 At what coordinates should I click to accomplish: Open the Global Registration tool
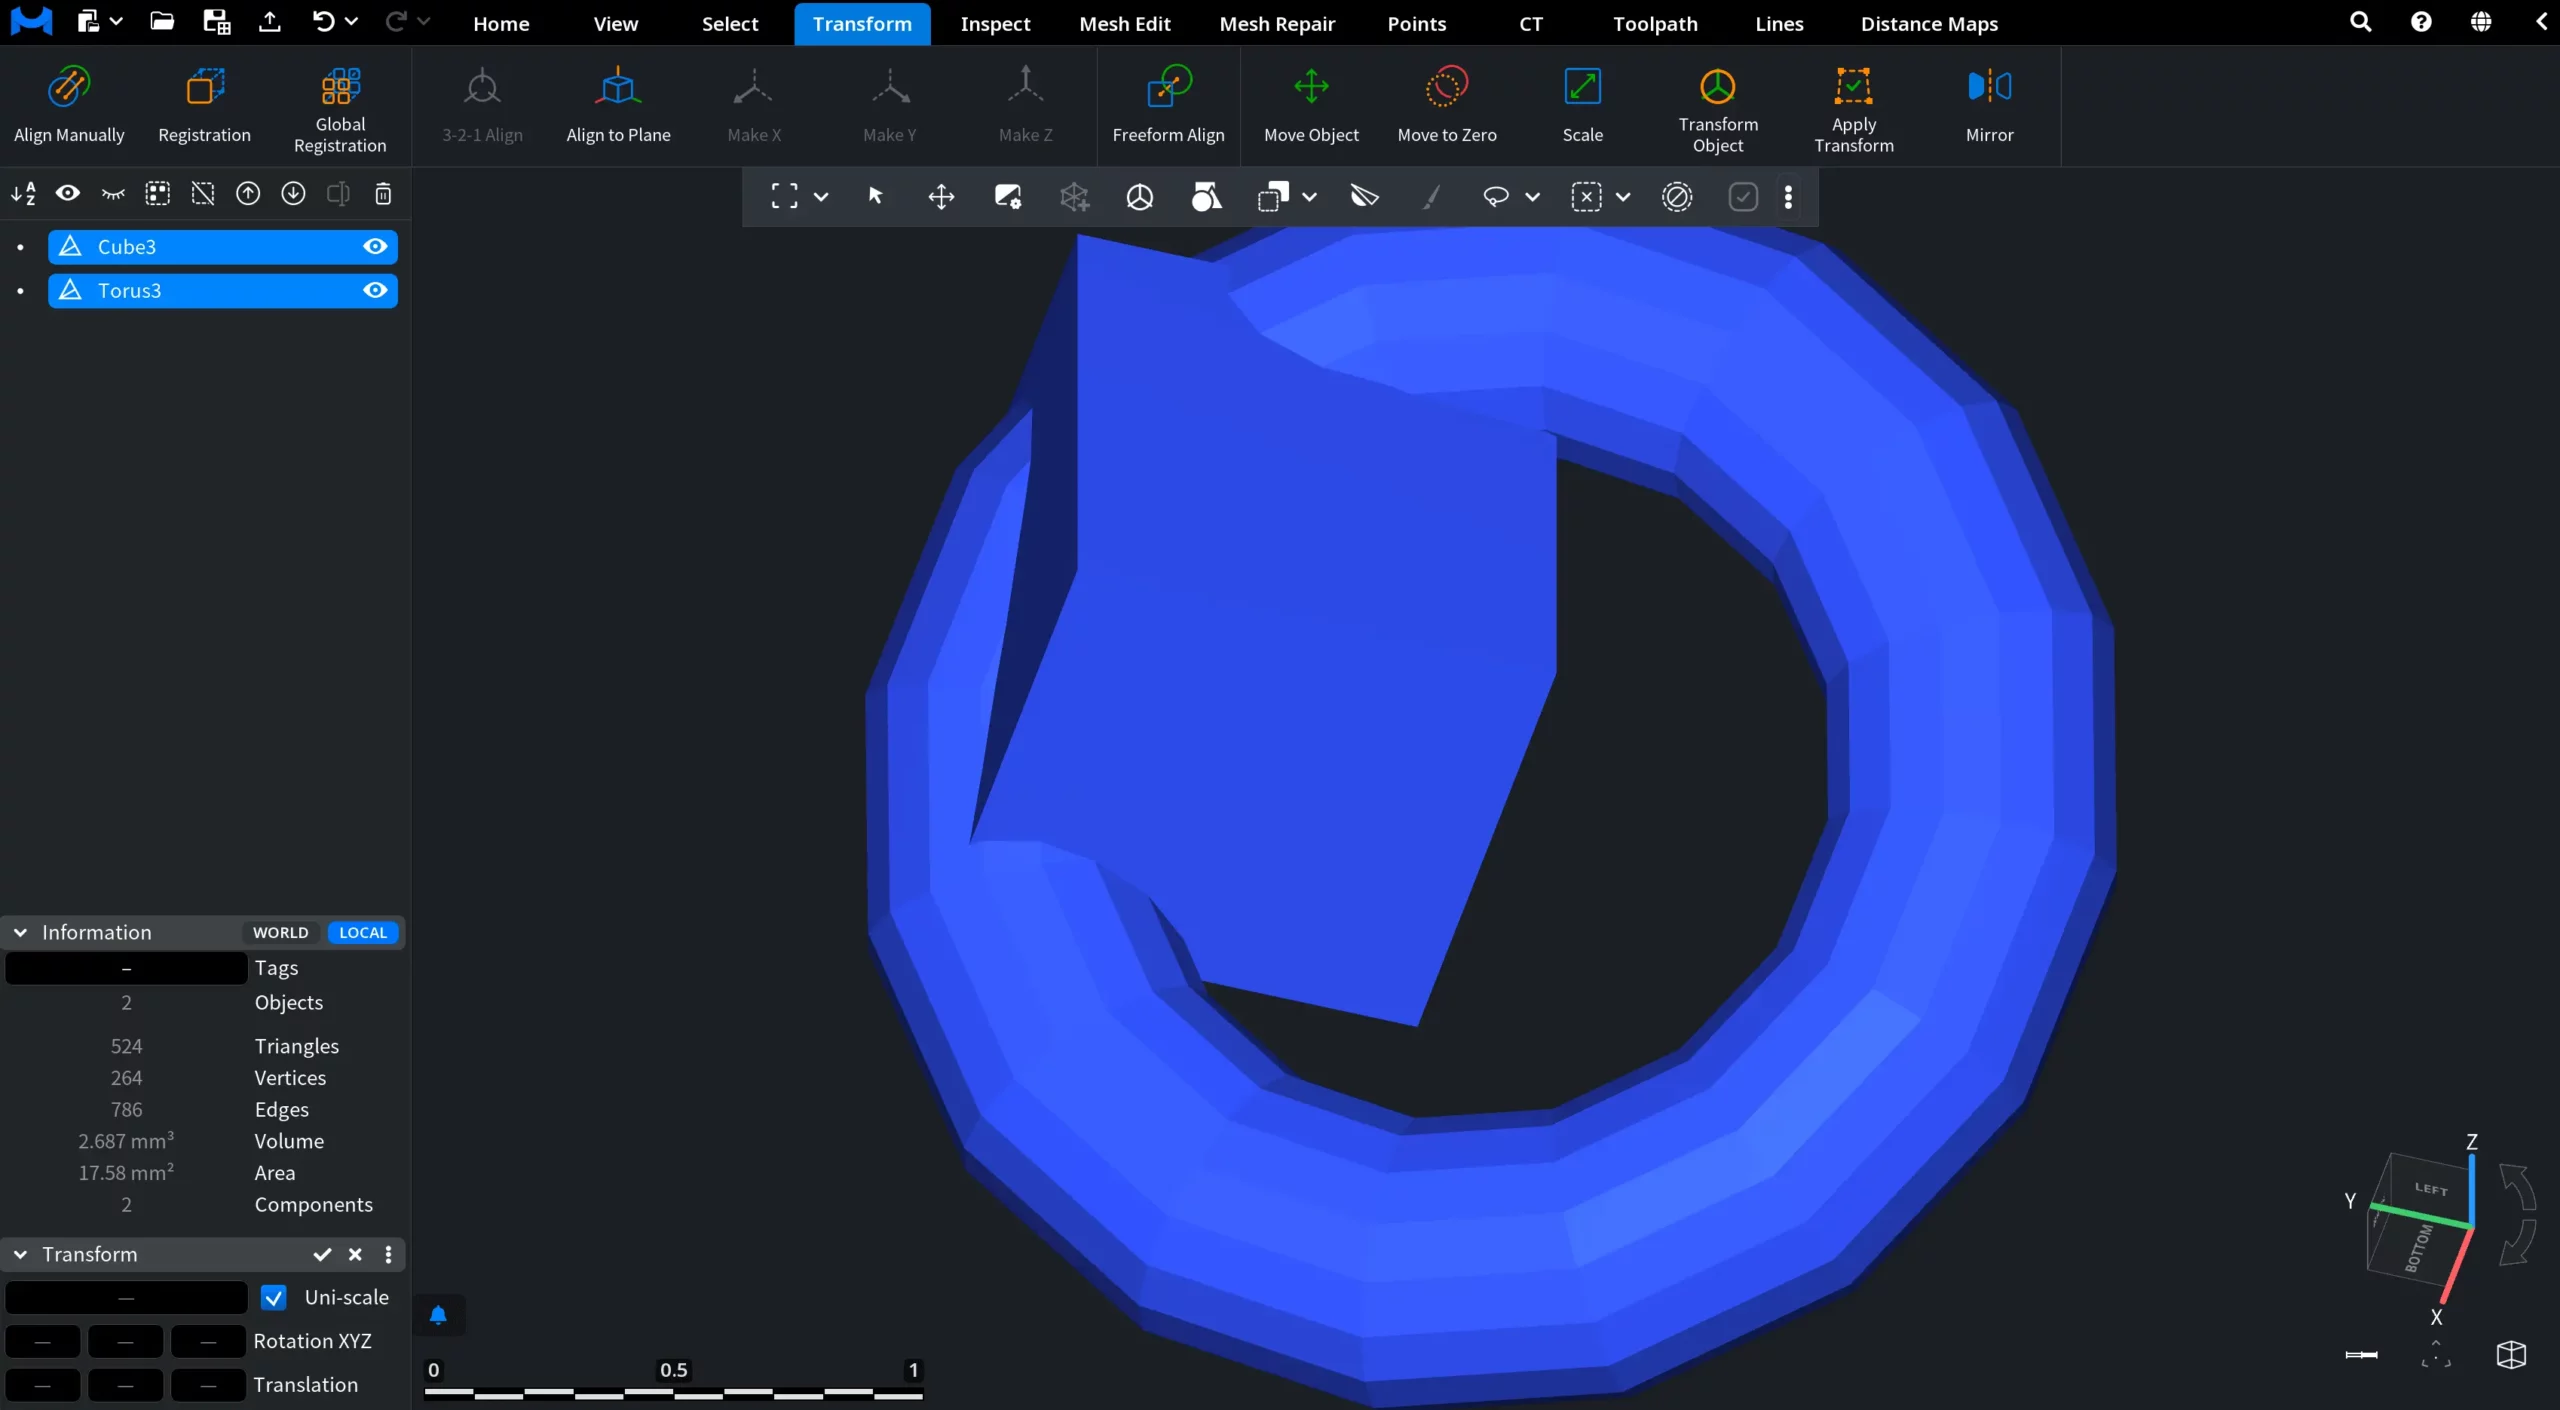(340, 105)
